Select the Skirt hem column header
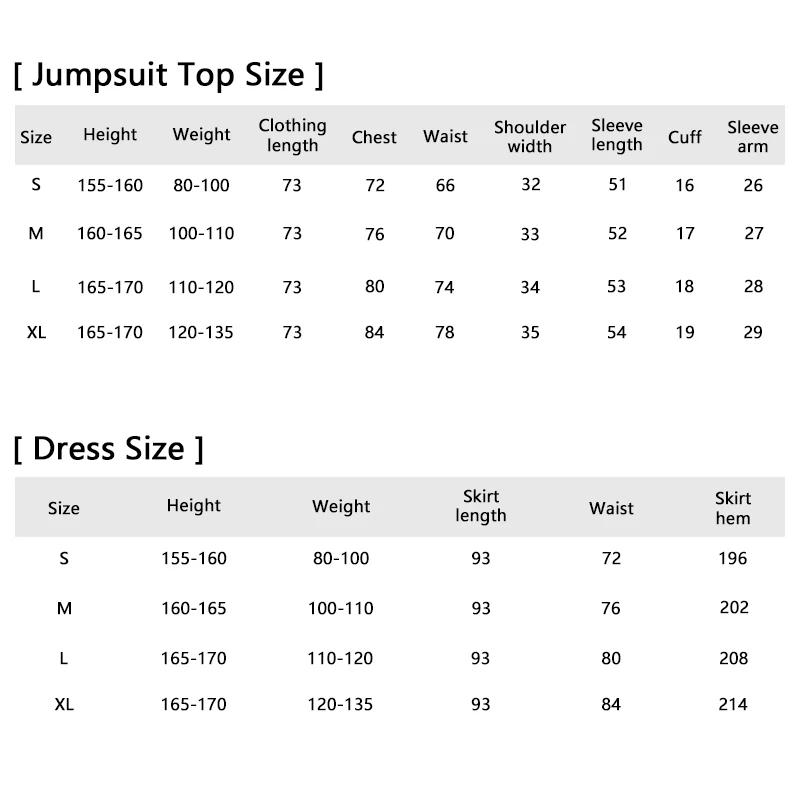Viewport: 800px width, 800px height. 733,508
